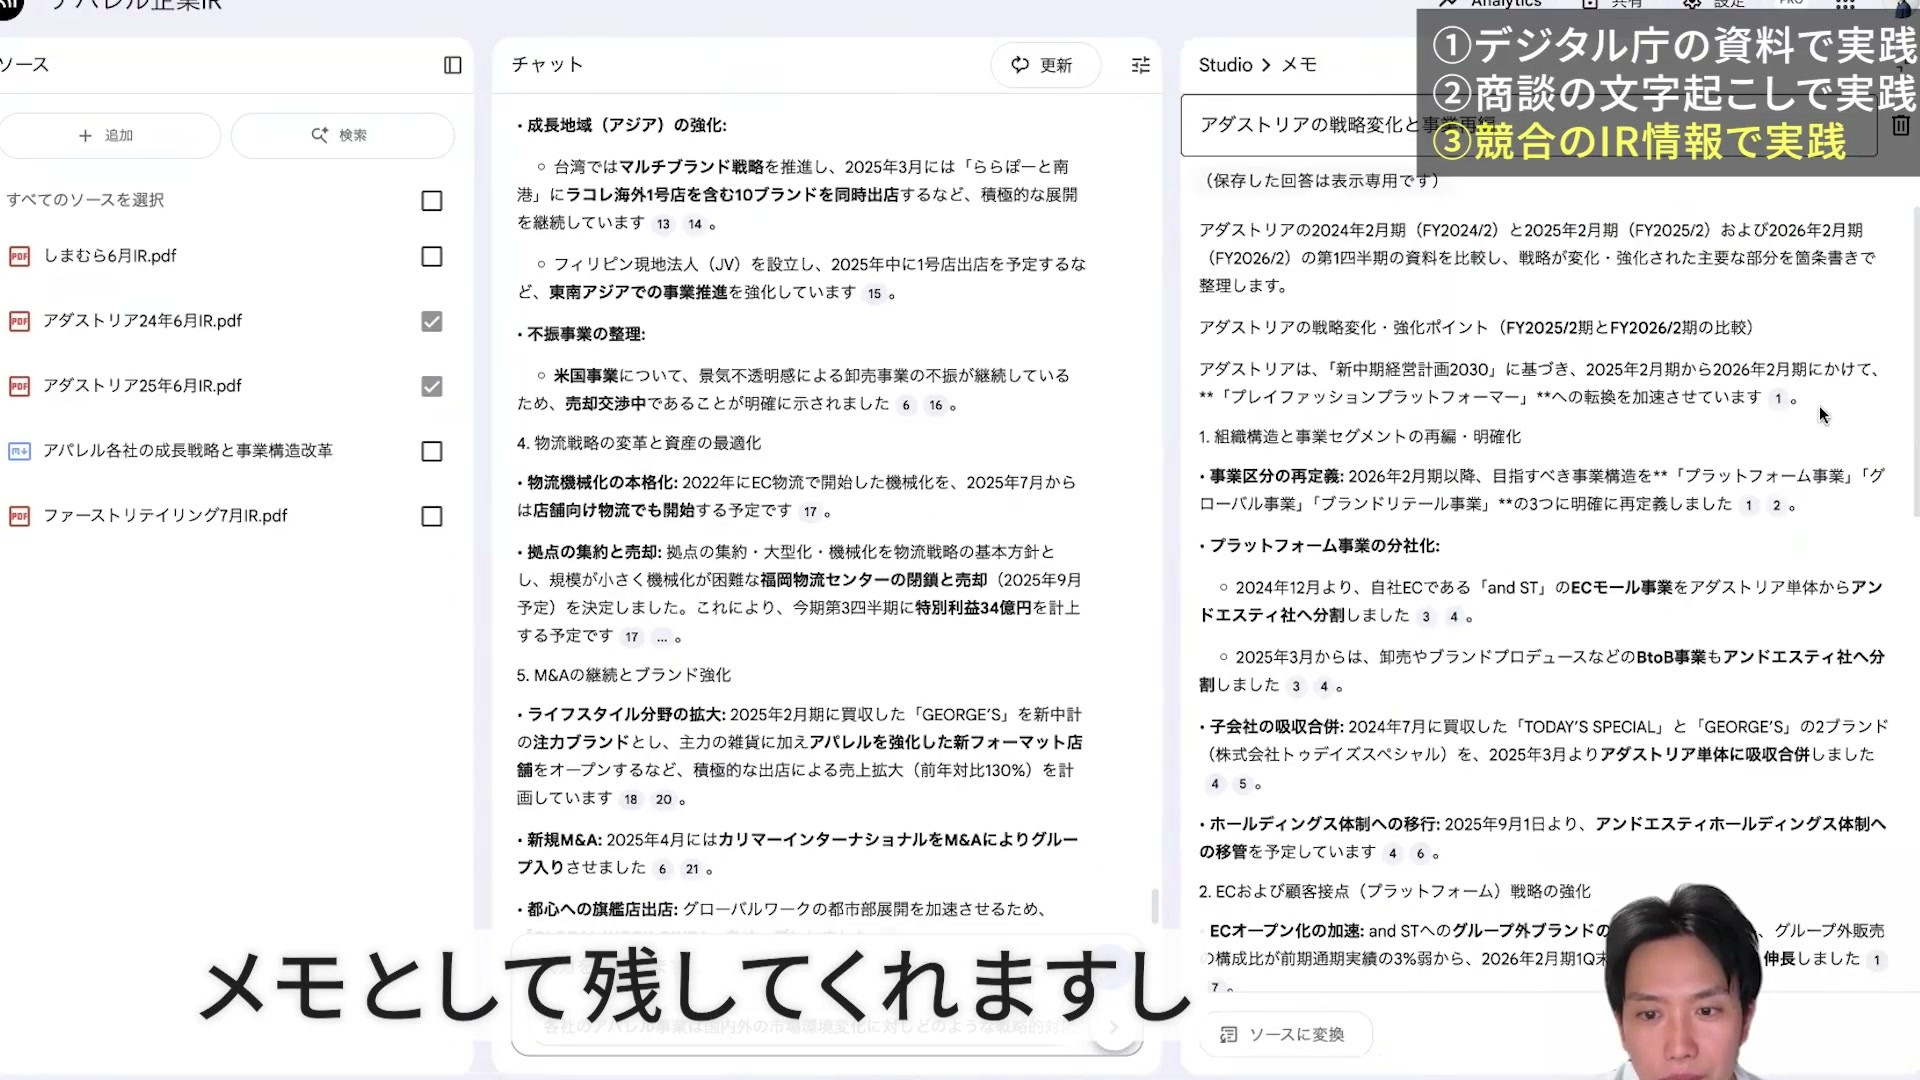Image resolution: width=1920 pixels, height=1080 pixels.
Task: Click the 更新 refresh chat button
Action: point(1044,65)
